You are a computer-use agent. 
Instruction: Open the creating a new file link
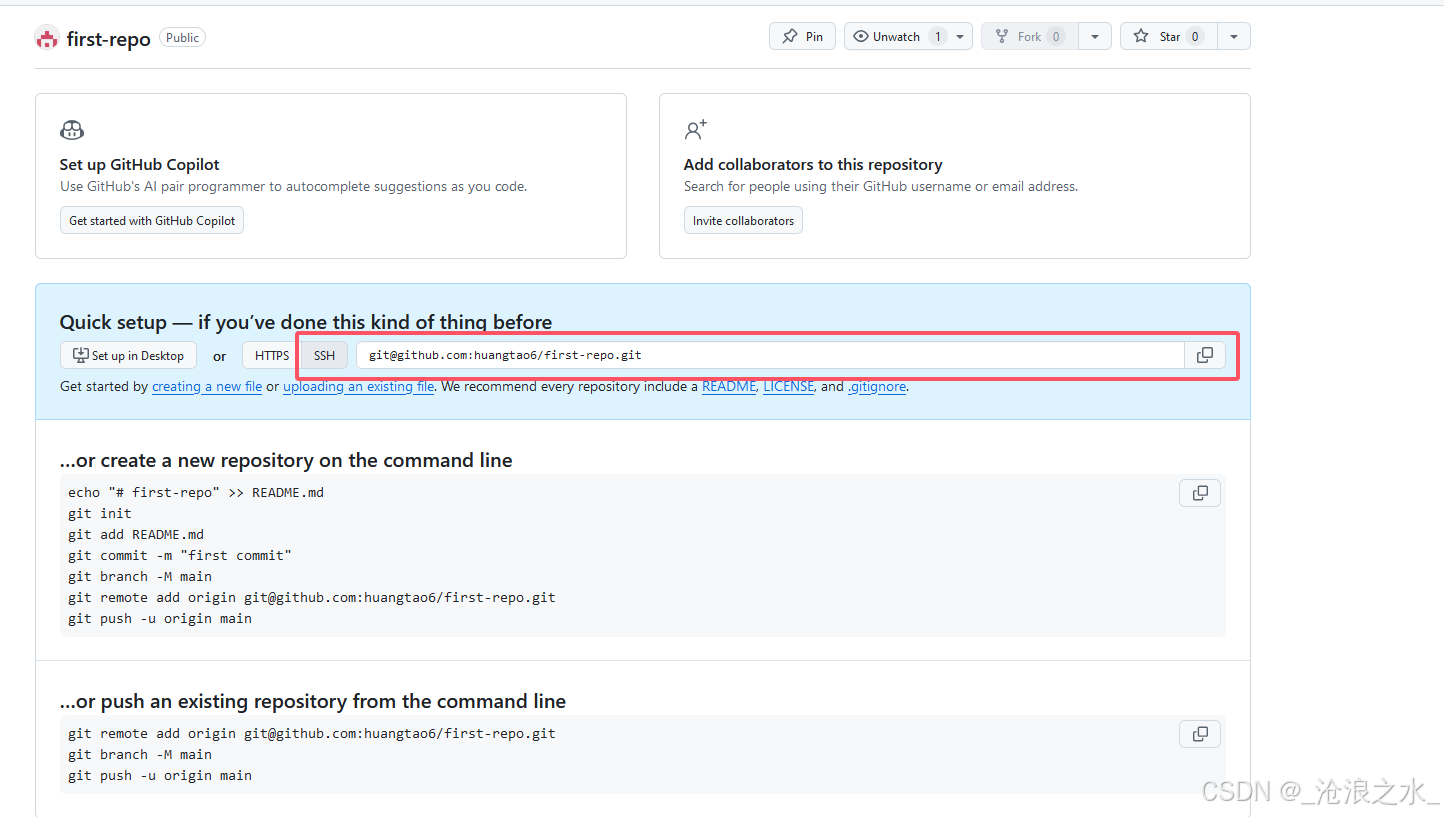[x=207, y=387]
